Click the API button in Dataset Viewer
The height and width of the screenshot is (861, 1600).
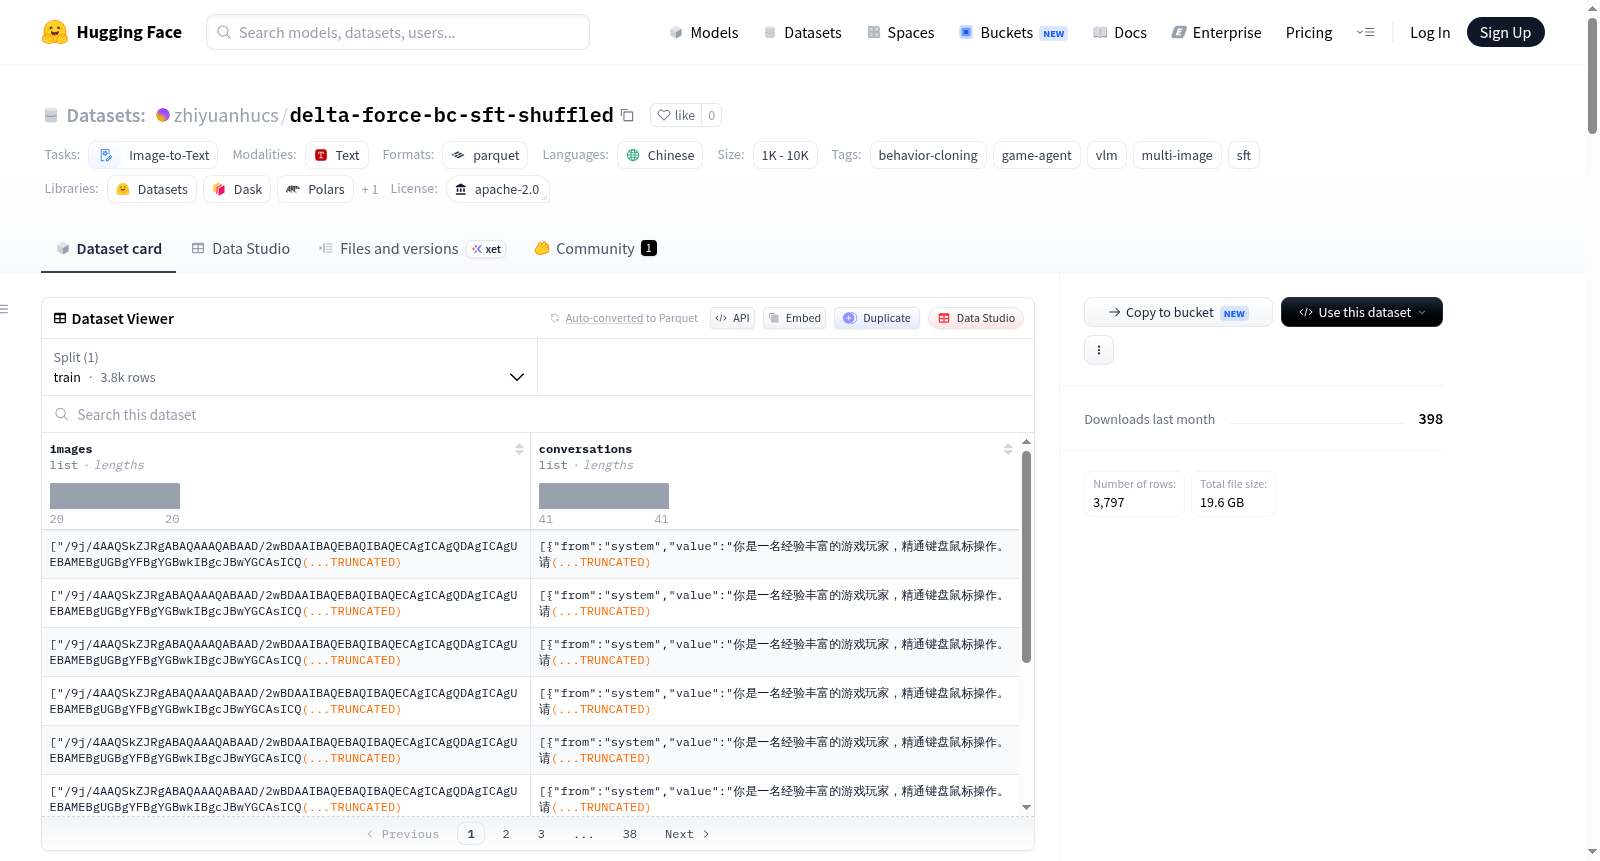point(732,318)
